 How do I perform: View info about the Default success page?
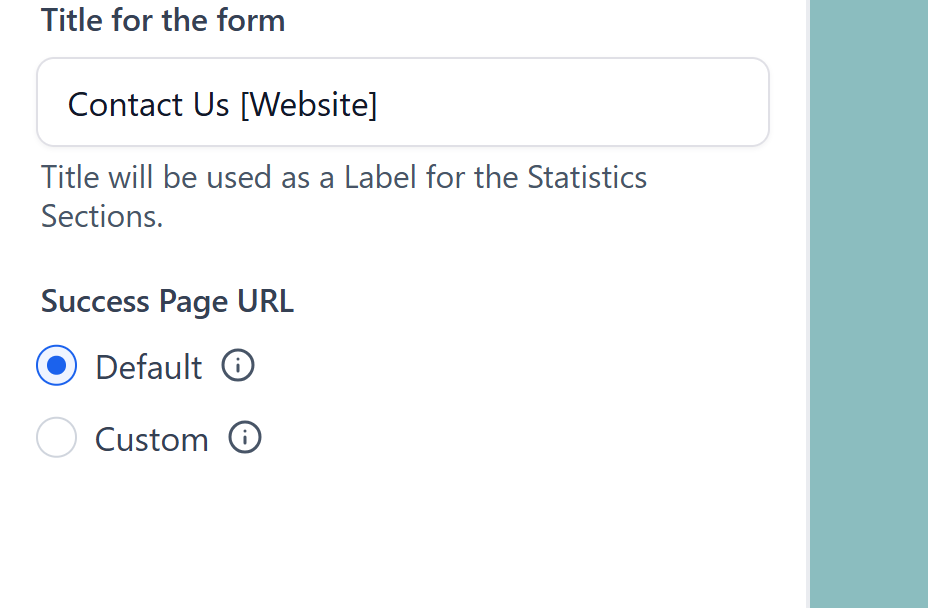pyautogui.click(x=238, y=366)
